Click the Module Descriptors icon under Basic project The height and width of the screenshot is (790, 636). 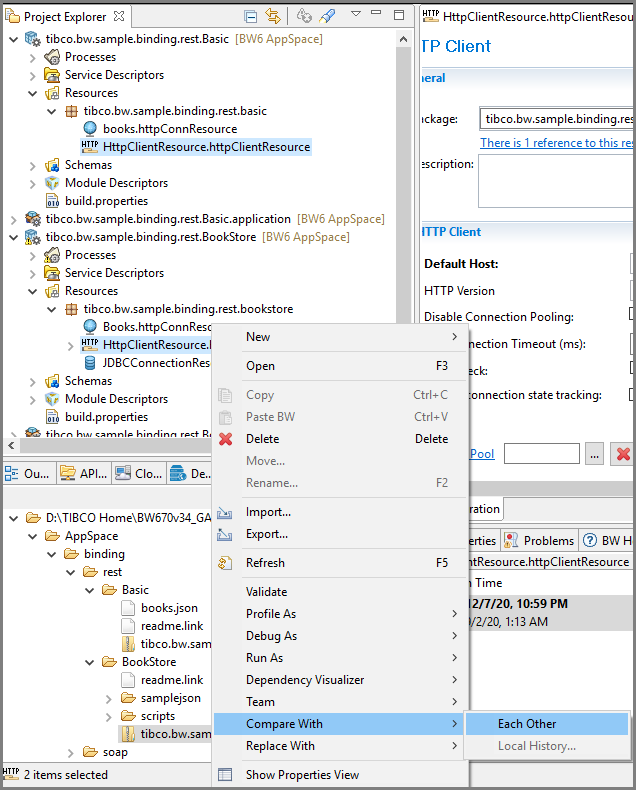click(52, 183)
